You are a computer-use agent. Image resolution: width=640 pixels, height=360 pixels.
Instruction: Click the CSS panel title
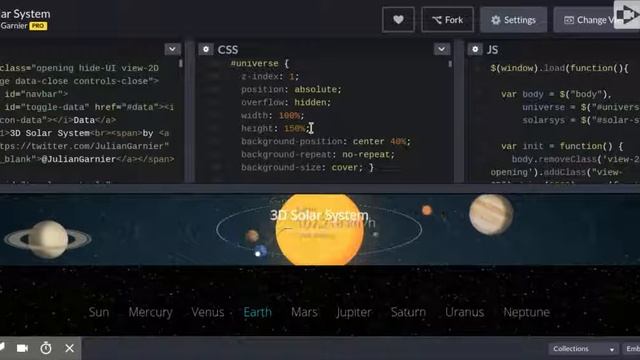[228, 50]
